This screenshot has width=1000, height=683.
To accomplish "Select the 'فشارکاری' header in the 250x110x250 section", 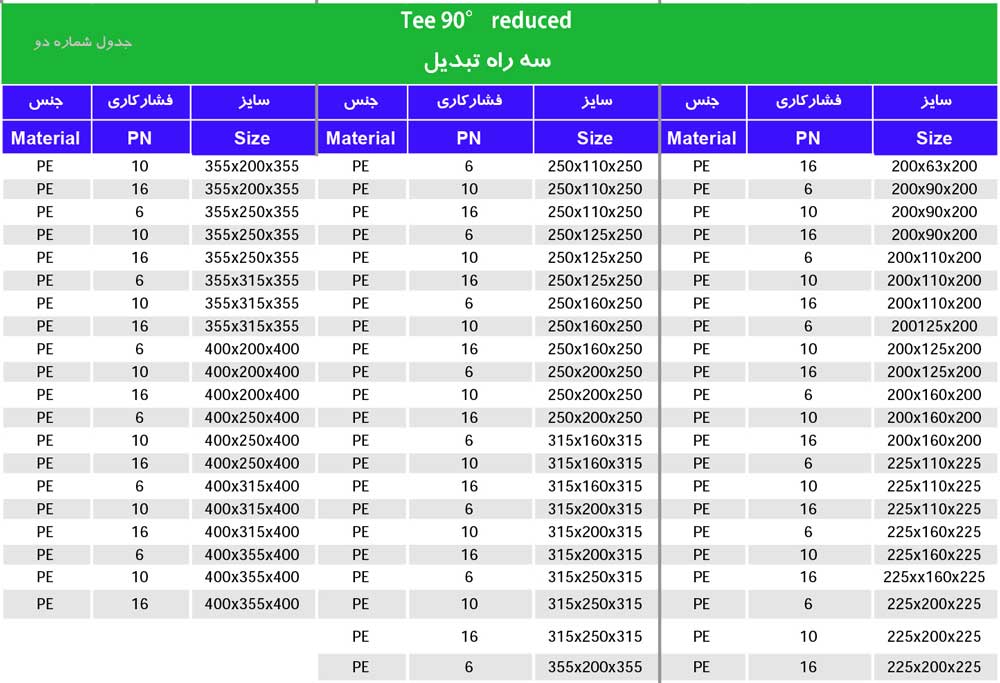I will (x=469, y=102).
